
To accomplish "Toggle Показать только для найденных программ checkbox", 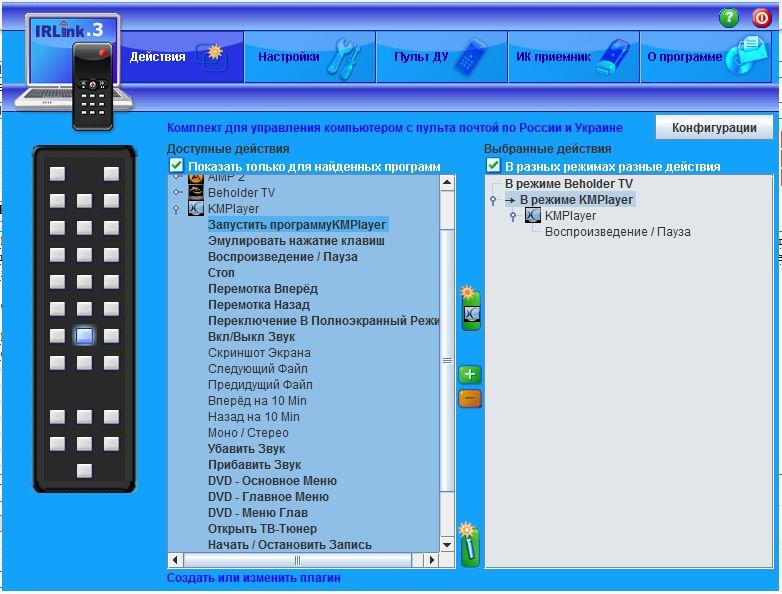I will coord(176,166).
